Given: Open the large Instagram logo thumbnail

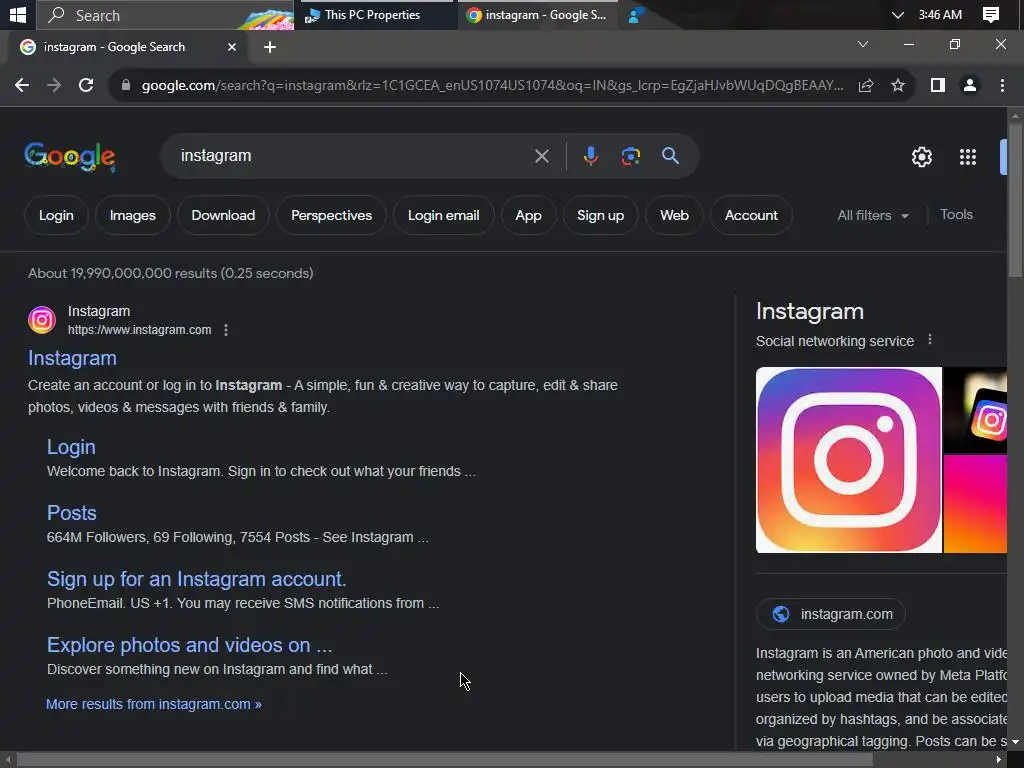Looking at the screenshot, I should point(848,460).
